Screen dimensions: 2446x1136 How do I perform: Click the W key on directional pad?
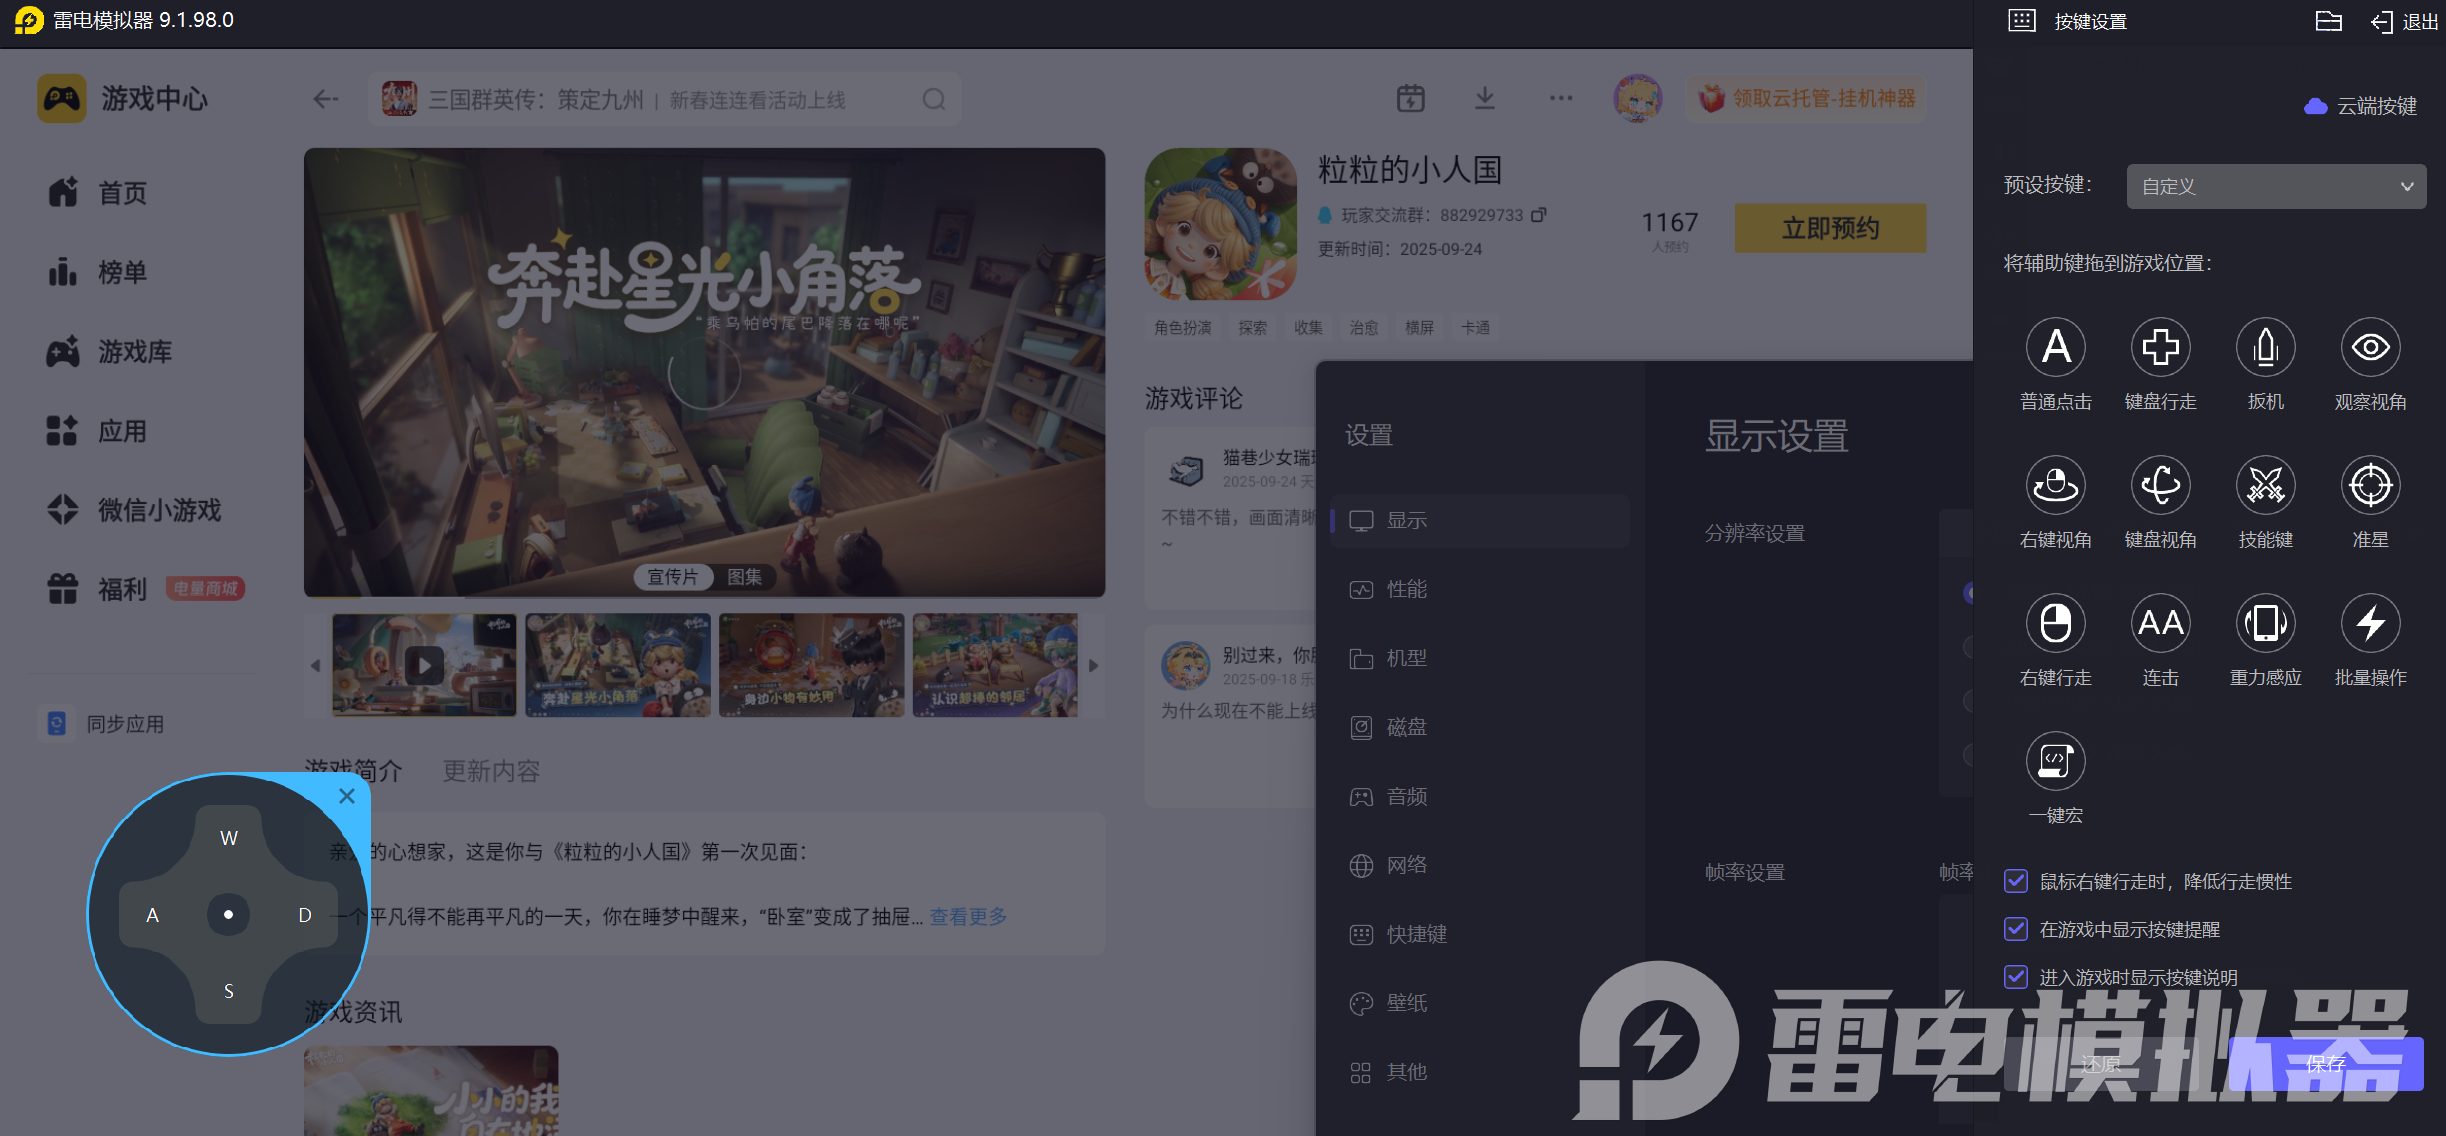(229, 838)
